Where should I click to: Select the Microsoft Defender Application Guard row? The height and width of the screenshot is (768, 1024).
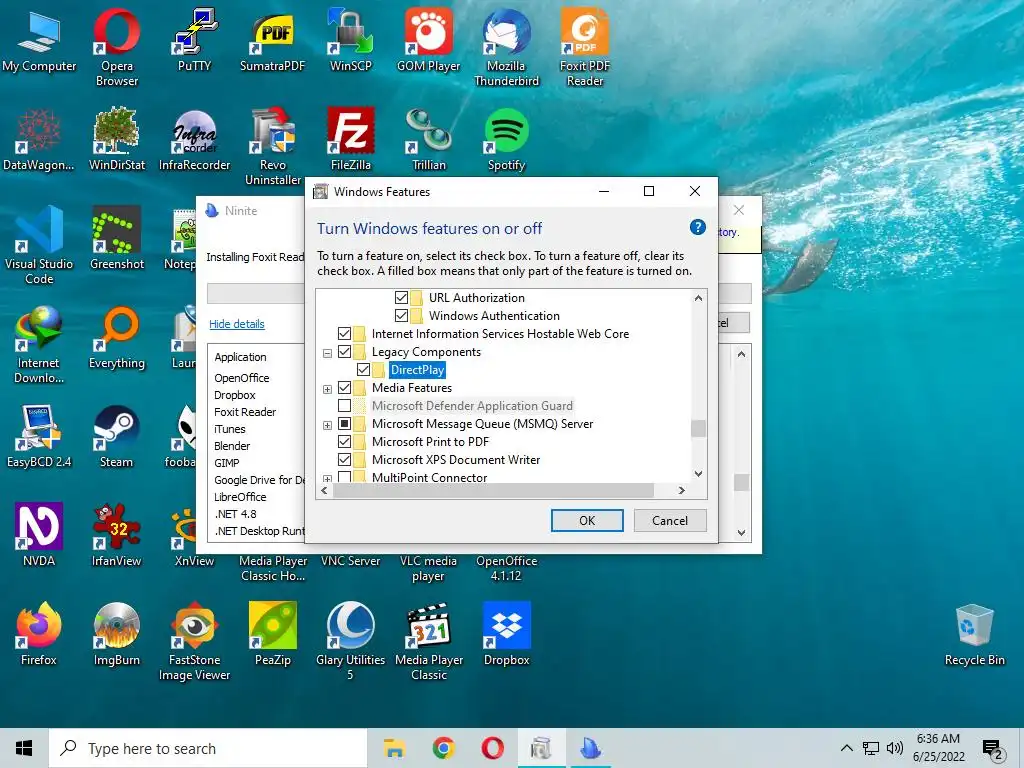472,406
